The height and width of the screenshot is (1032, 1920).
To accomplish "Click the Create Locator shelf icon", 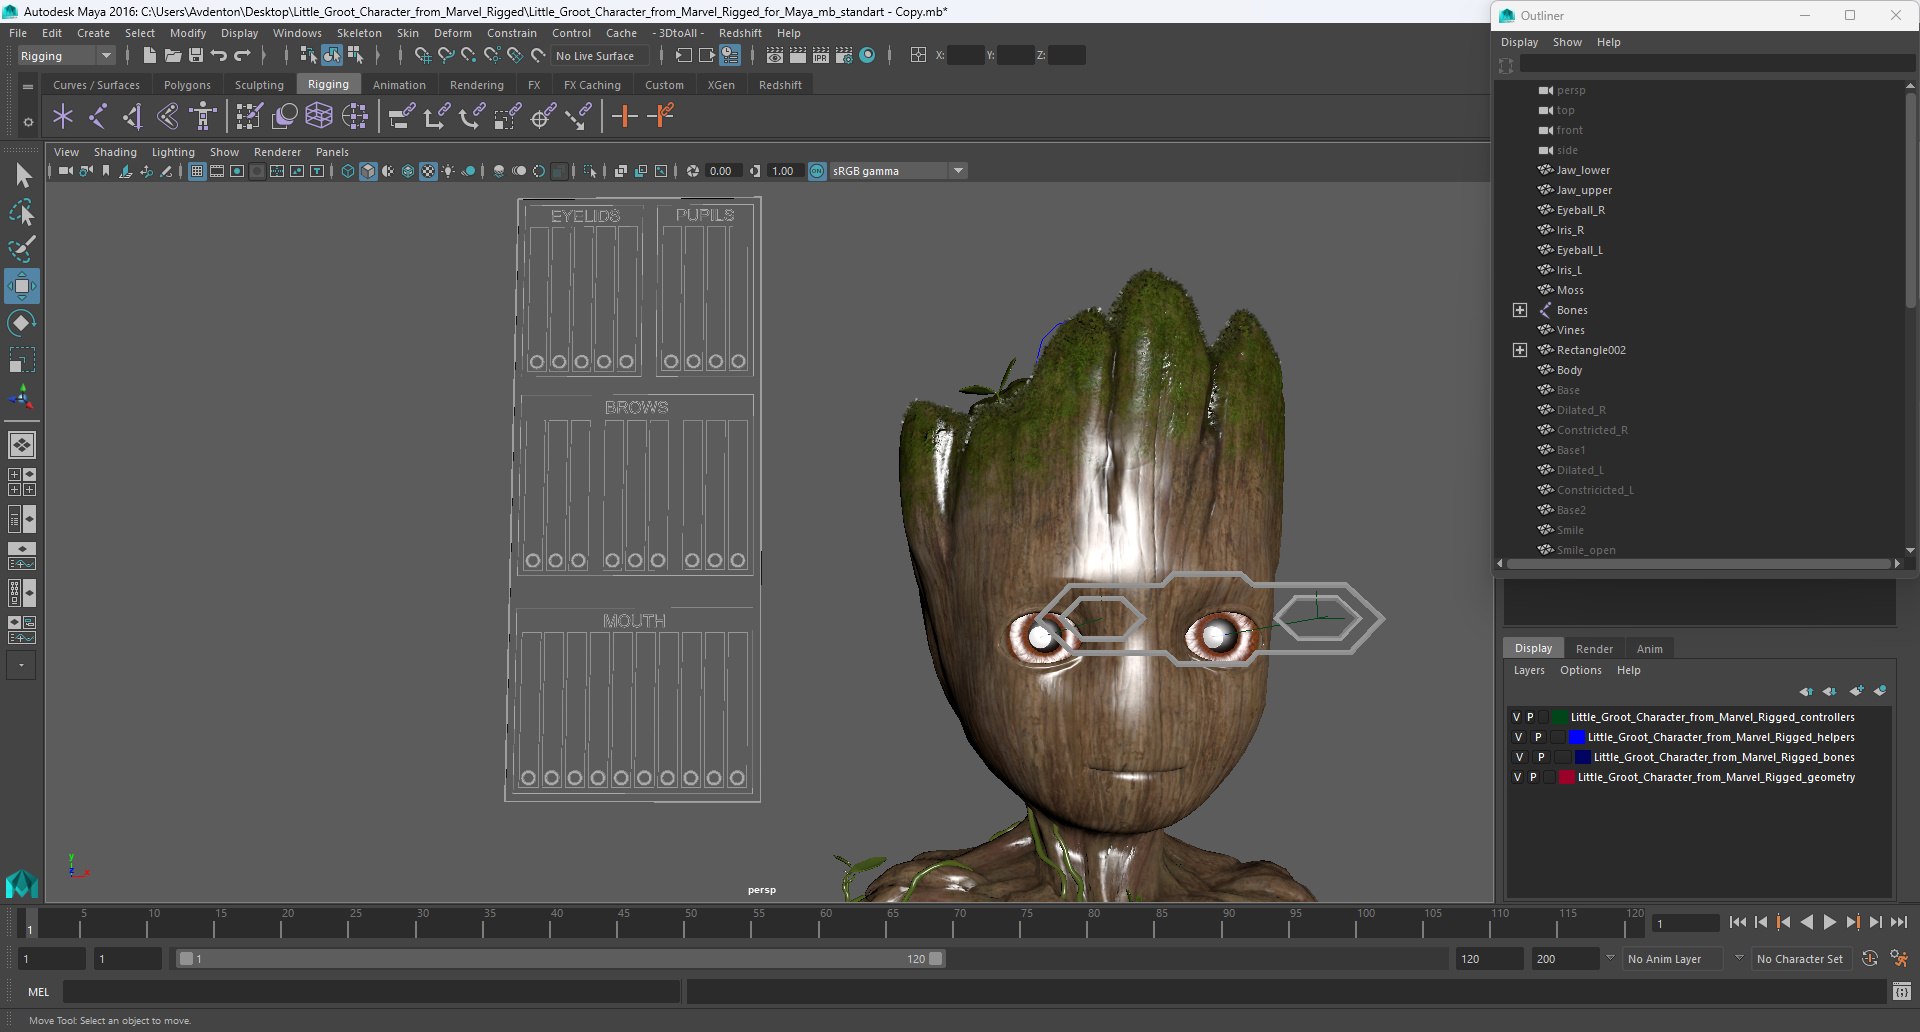I will [63, 117].
